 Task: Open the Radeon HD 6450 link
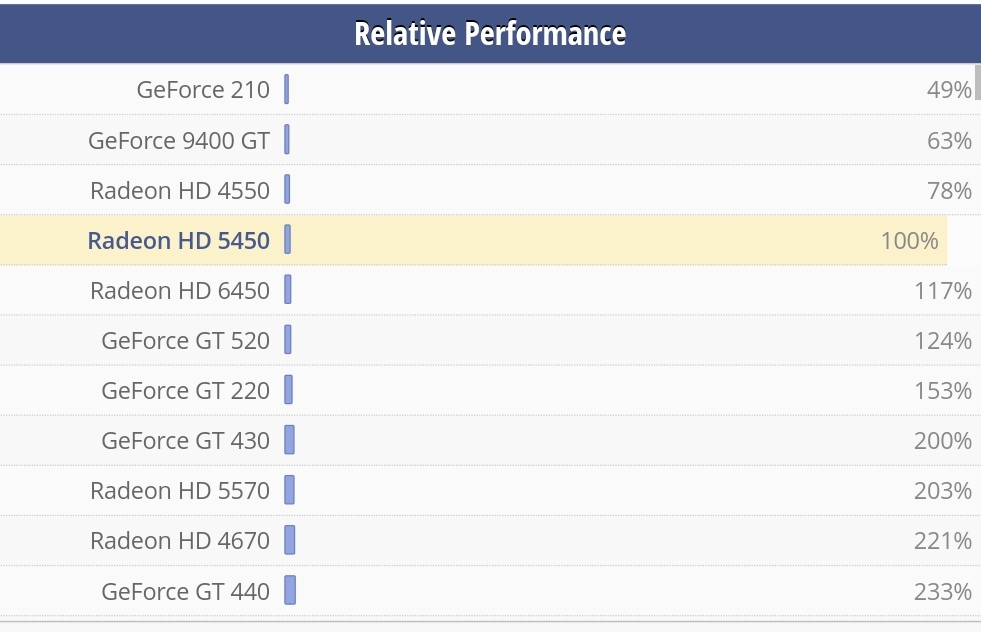pyautogui.click(x=180, y=290)
